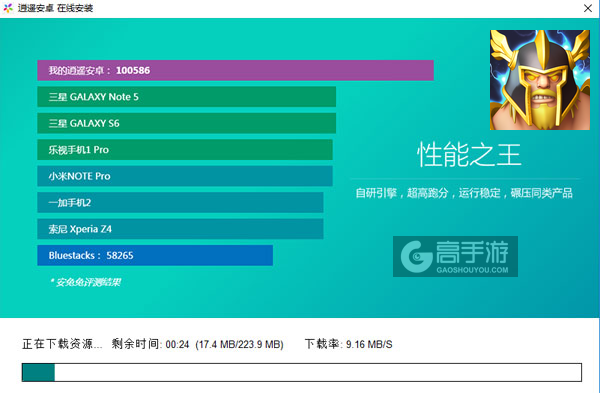
Task: Click the golden helmet warrior game icon
Action: [540, 80]
